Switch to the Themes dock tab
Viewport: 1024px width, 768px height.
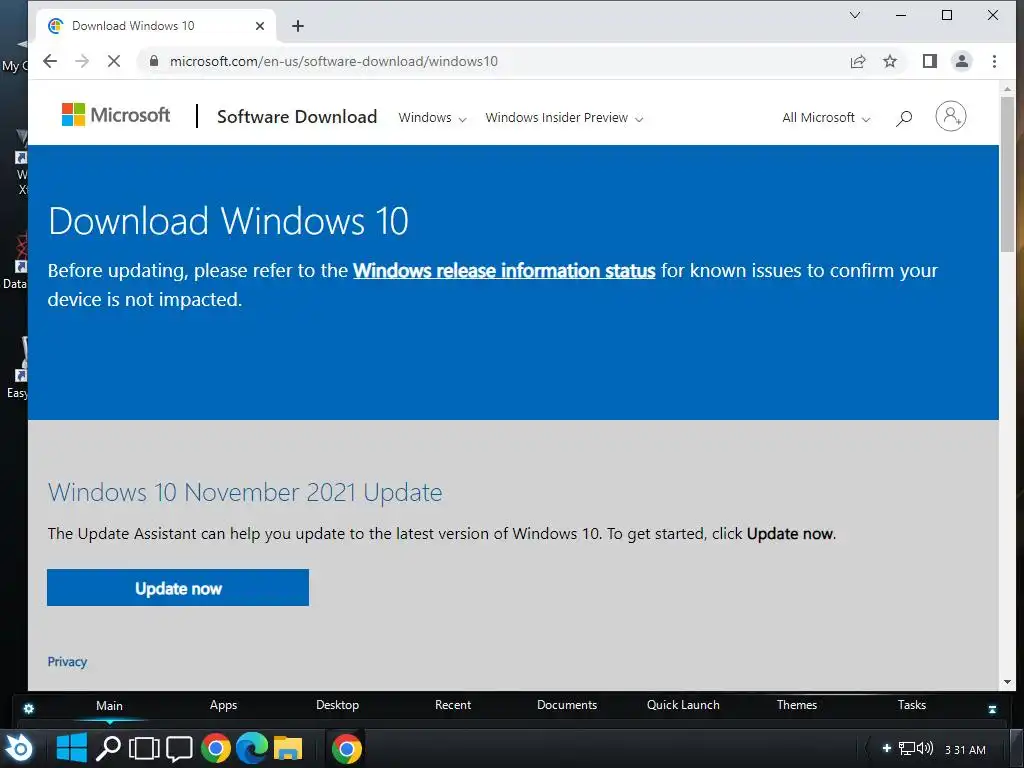click(797, 705)
